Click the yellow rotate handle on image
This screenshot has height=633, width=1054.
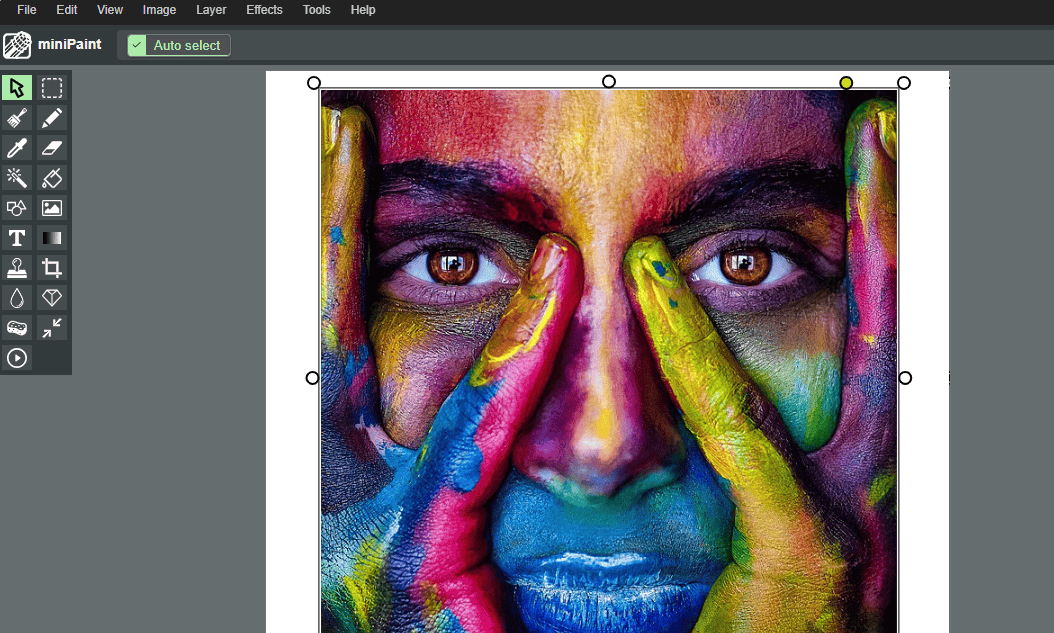click(x=846, y=83)
